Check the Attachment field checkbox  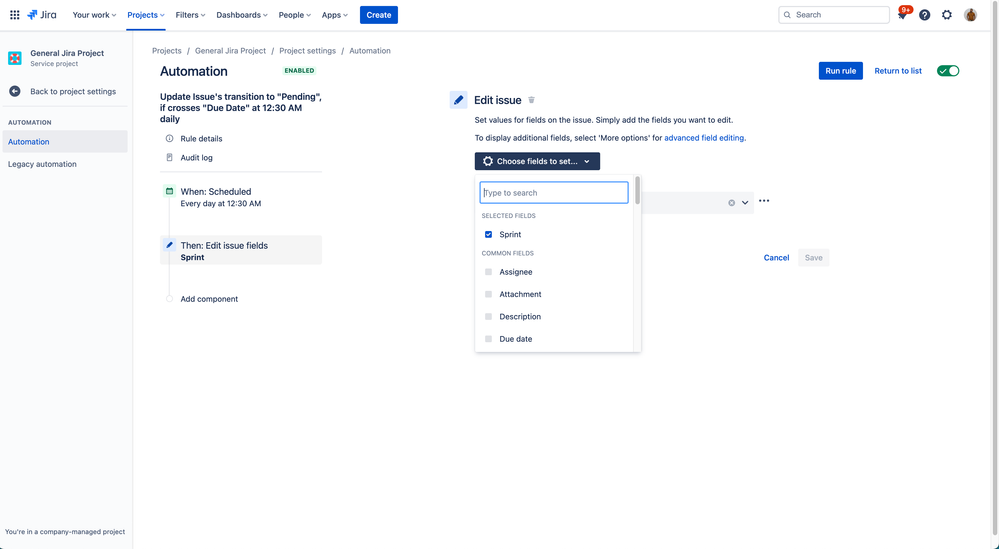(x=489, y=294)
